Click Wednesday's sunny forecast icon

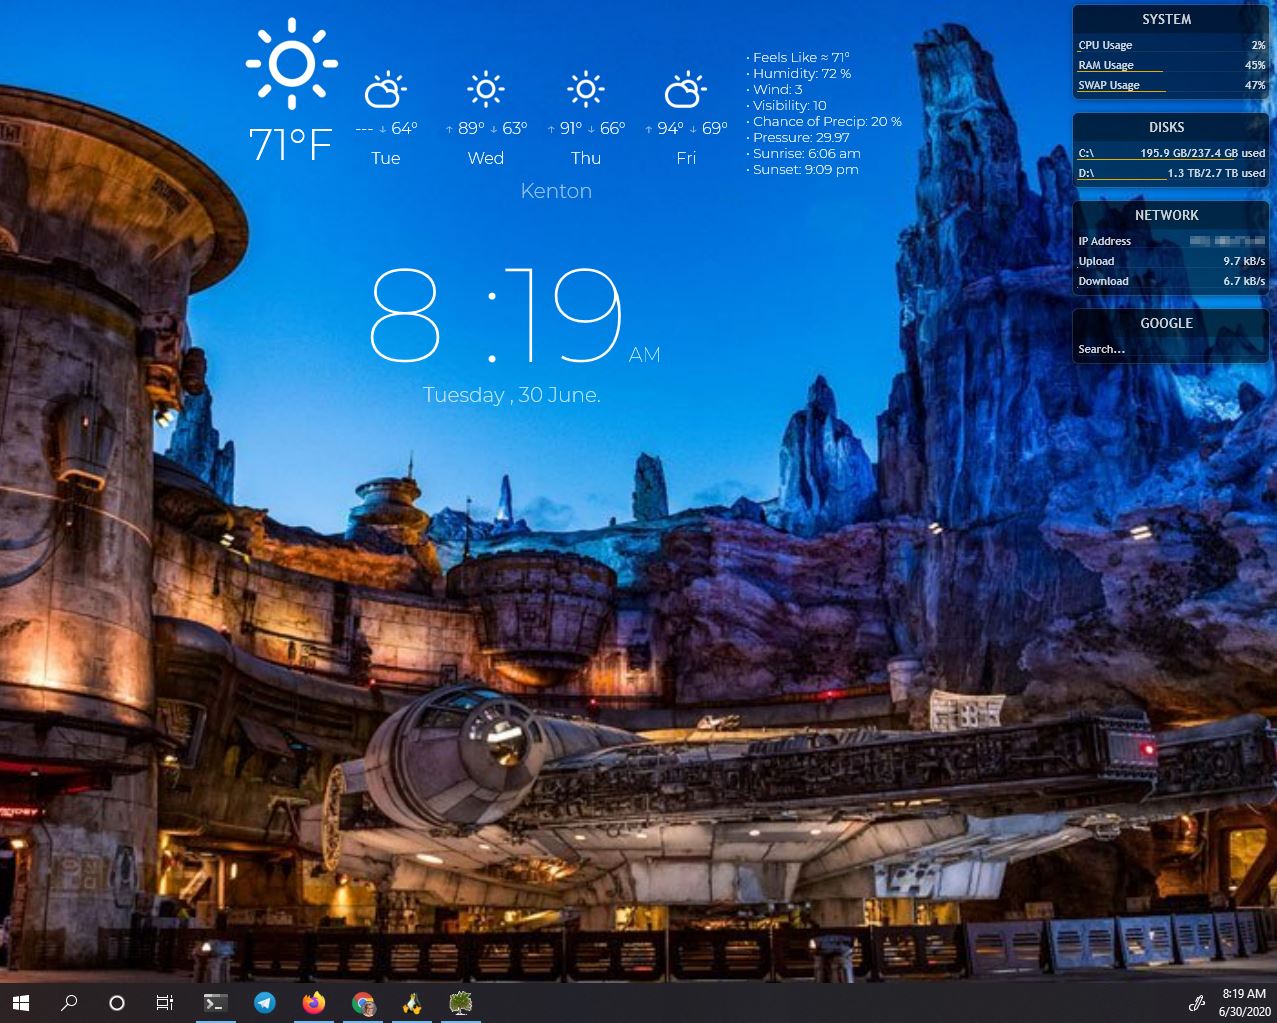[x=486, y=90]
